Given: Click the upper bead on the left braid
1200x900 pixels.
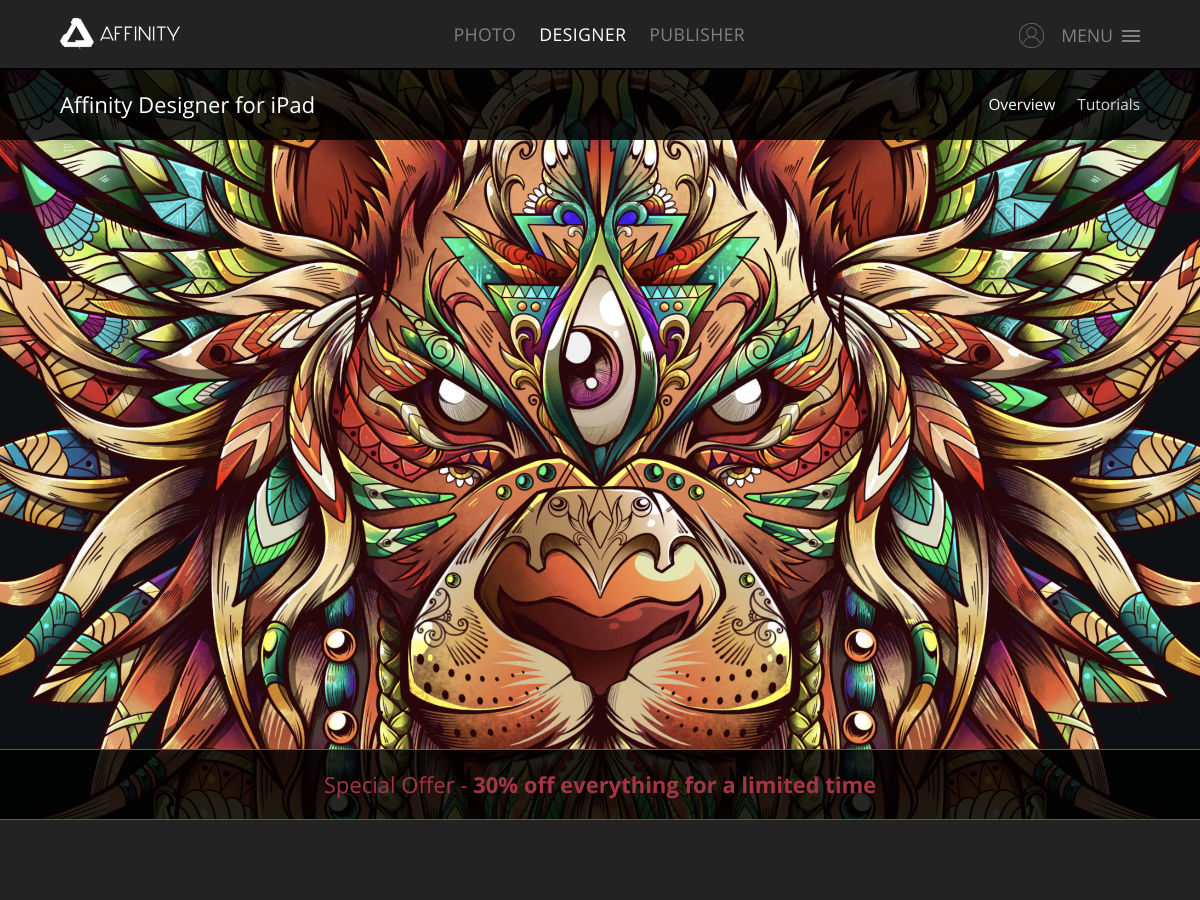Looking at the screenshot, I should pos(339,641).
